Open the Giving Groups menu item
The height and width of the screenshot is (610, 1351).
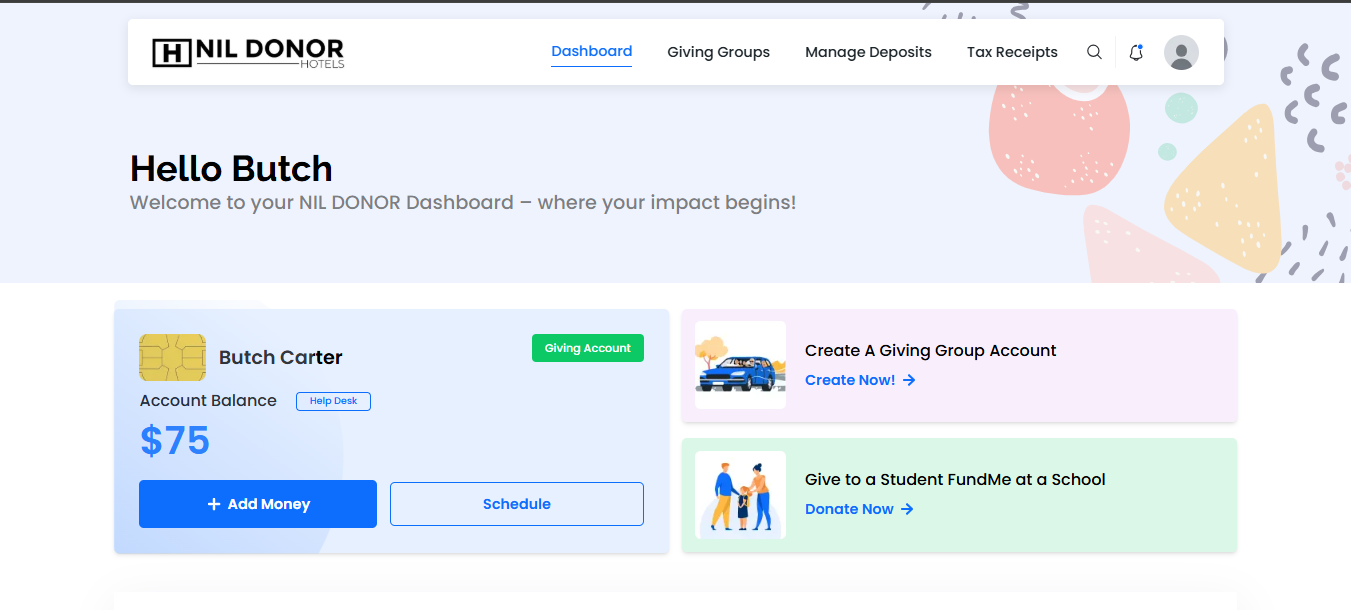point(718,52)
